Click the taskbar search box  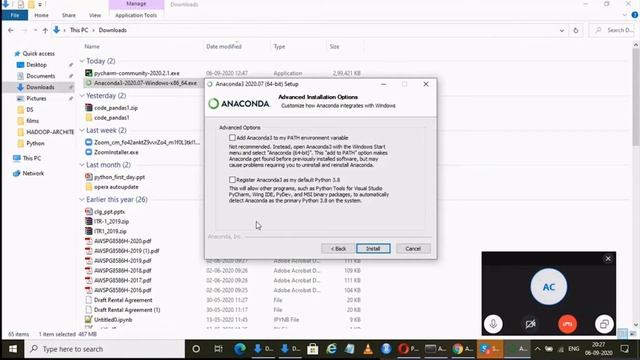[x=104, y=349]
